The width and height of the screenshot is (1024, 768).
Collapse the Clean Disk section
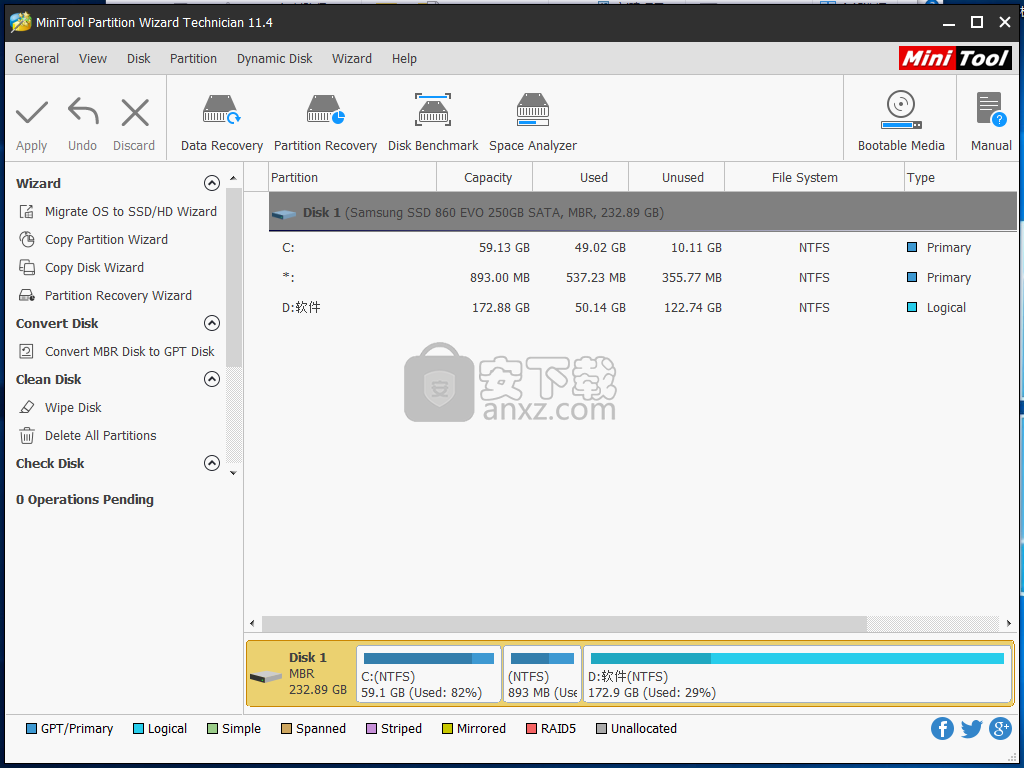click(x=212, y=379)
